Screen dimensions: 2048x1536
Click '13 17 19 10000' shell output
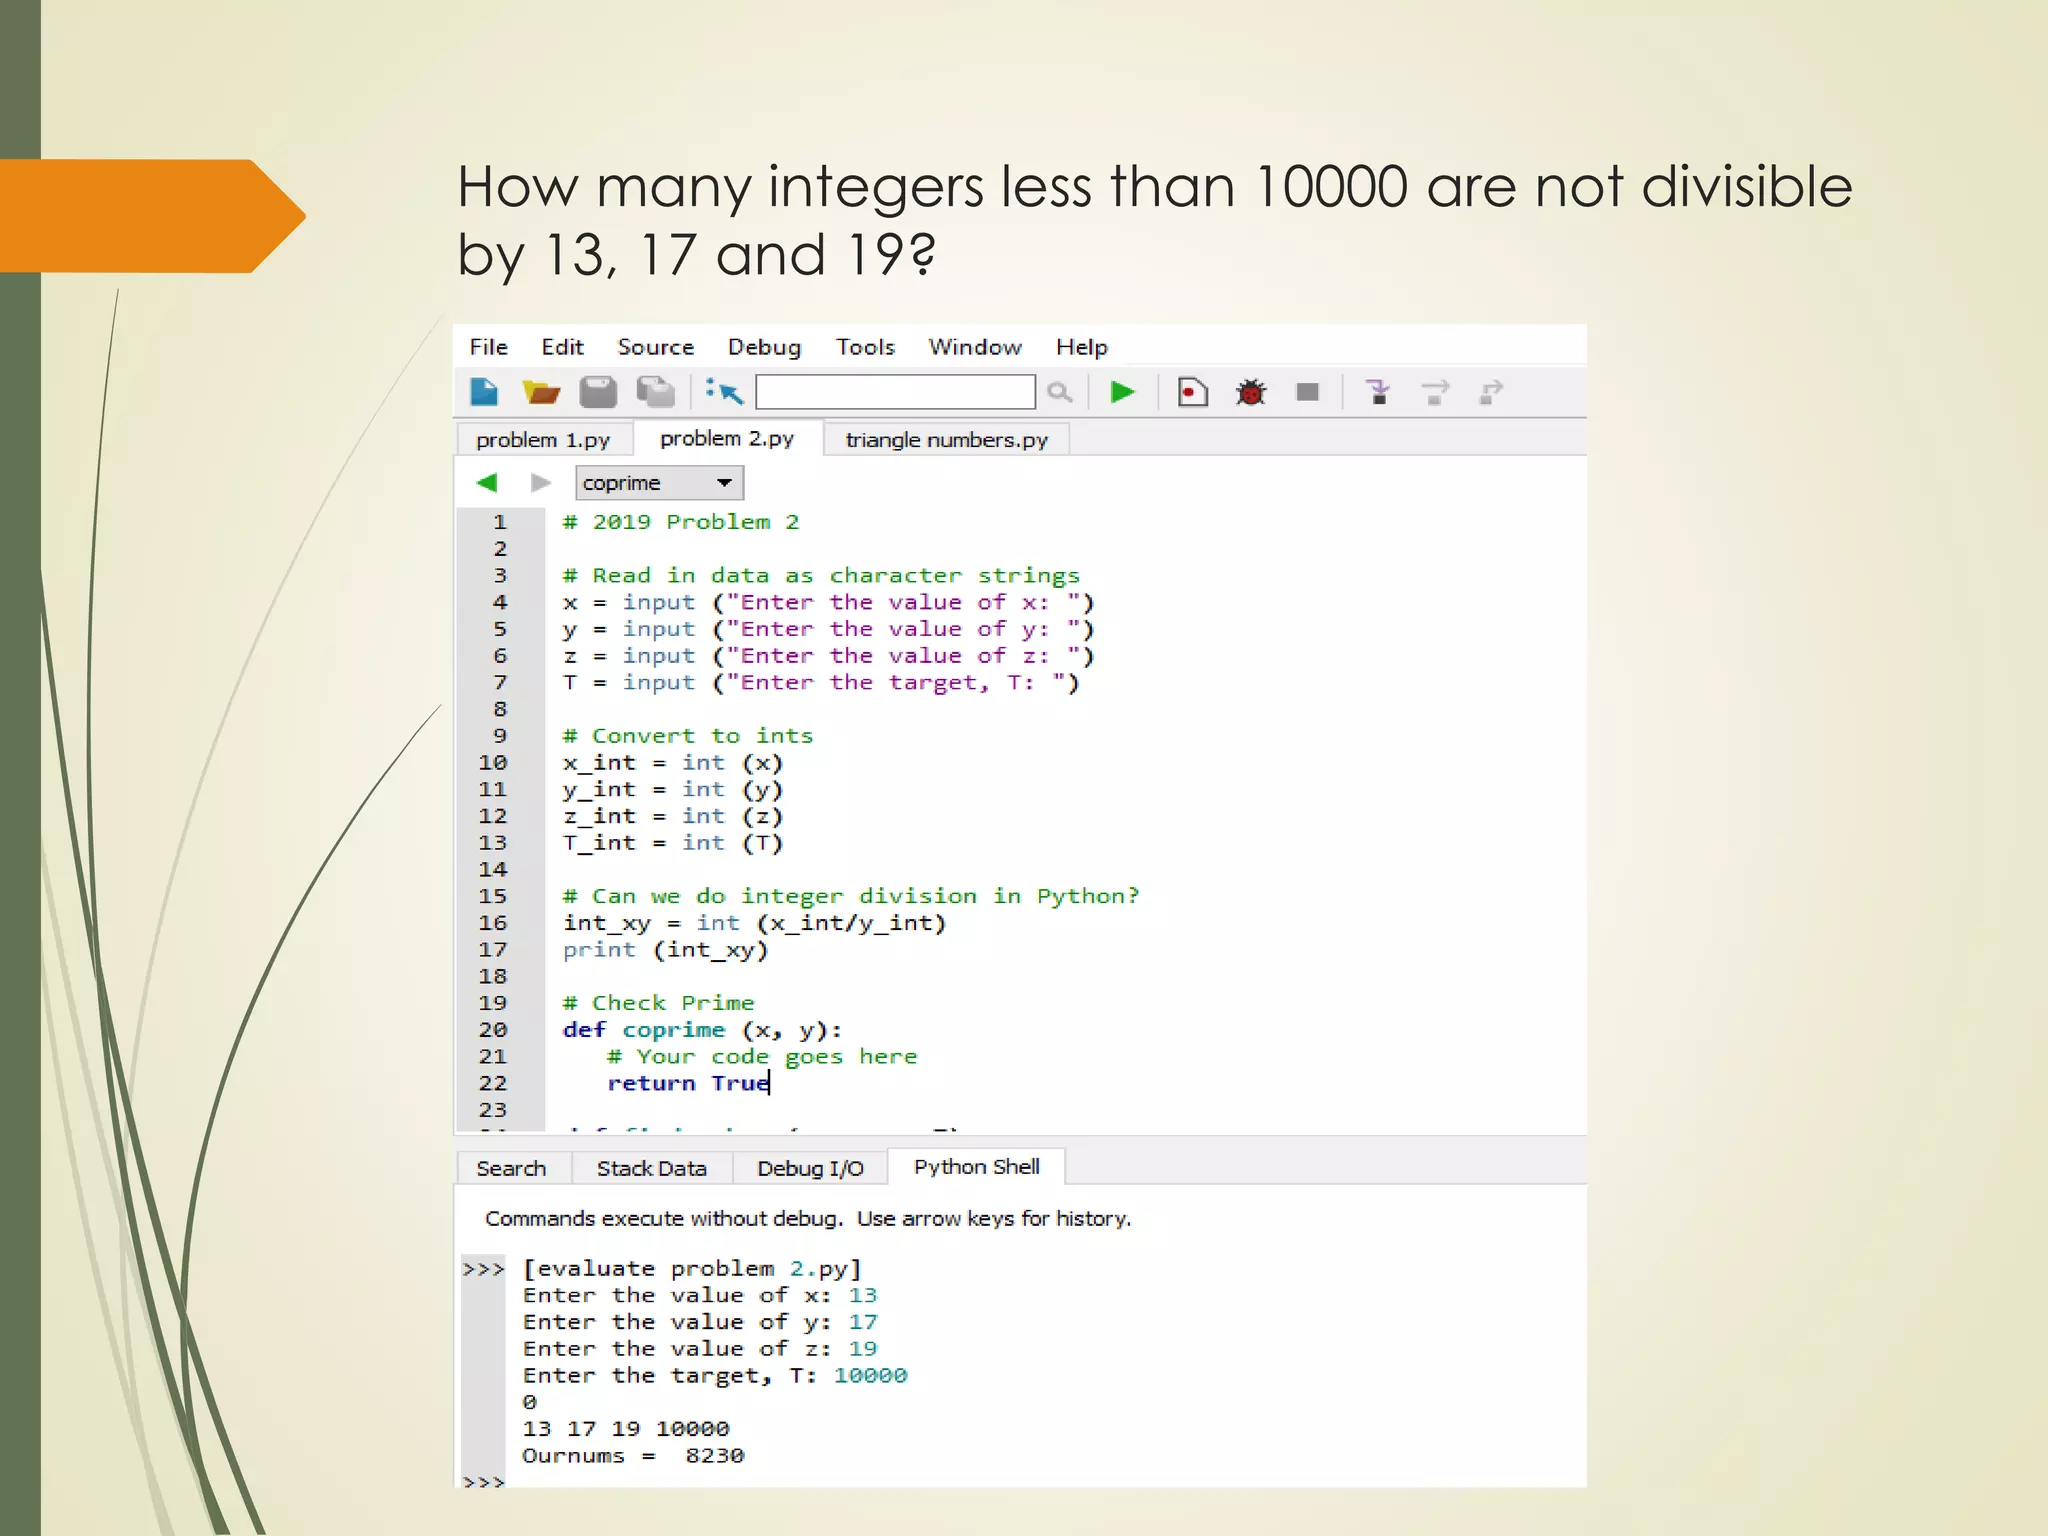(x=626, y=1429)
